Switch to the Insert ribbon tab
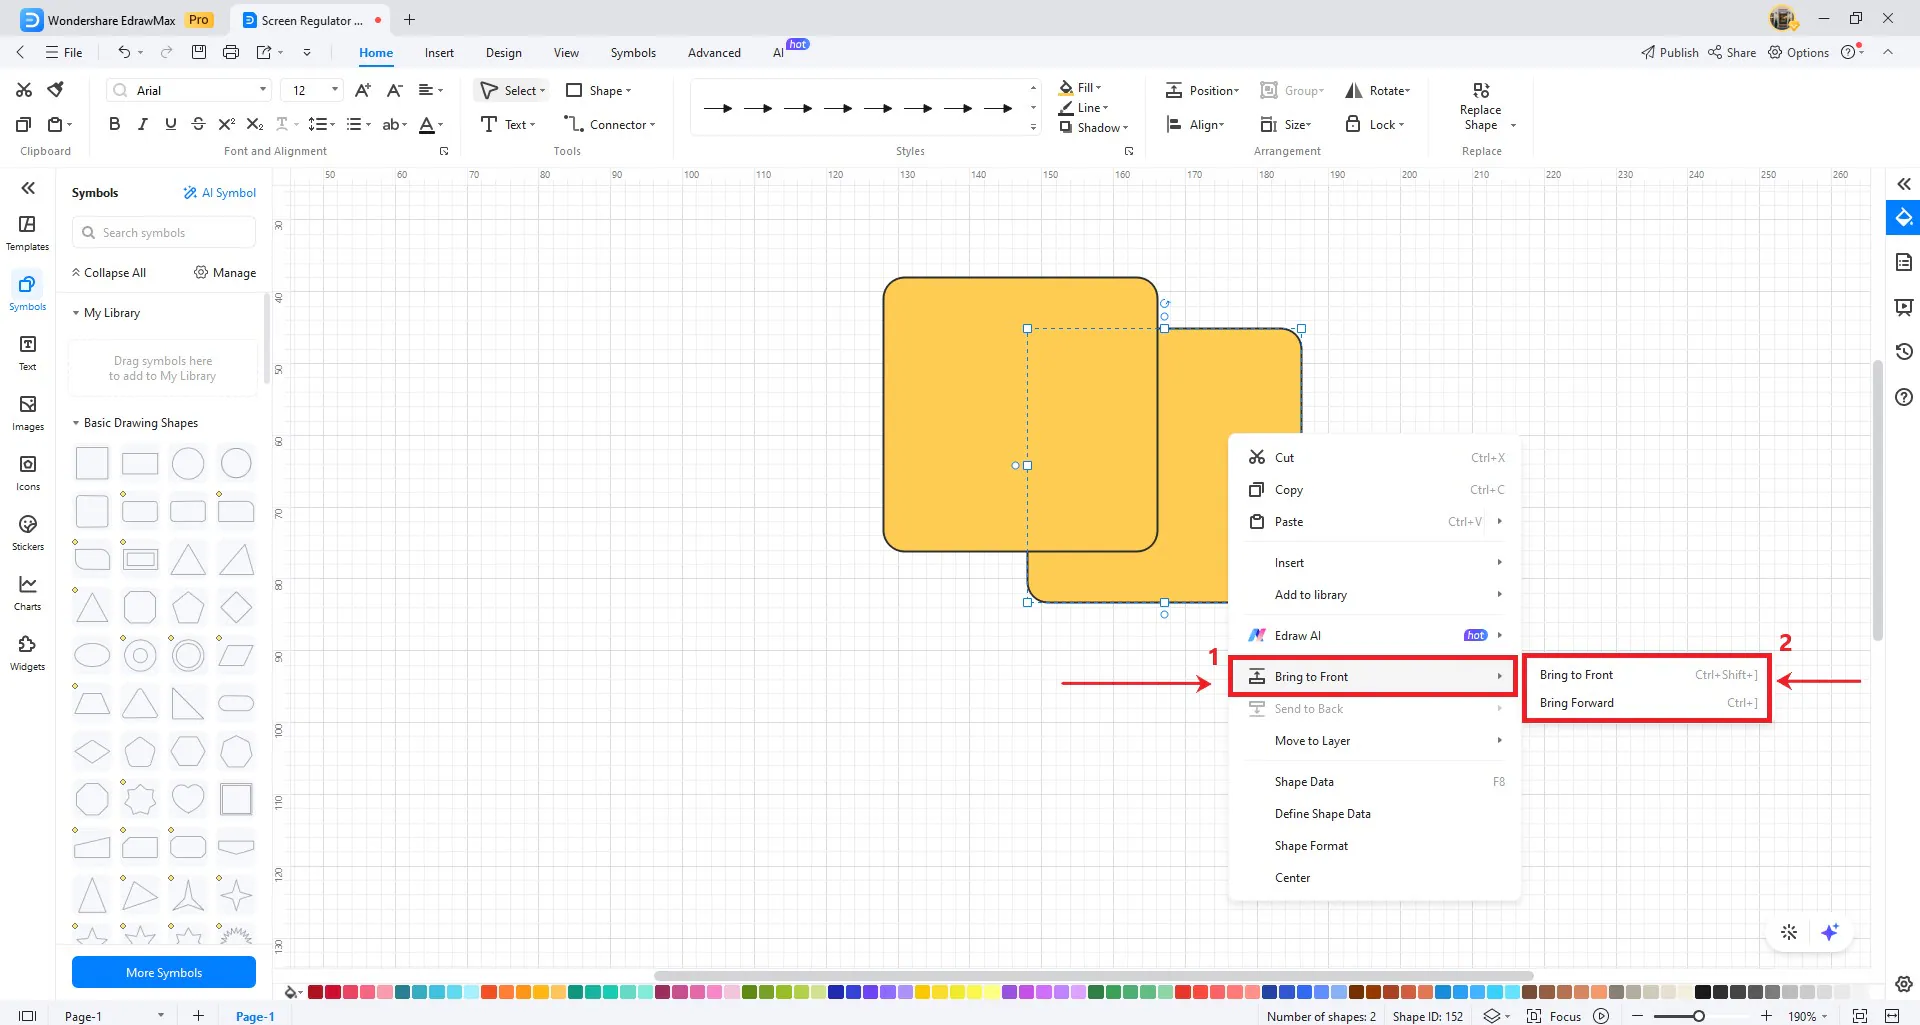The height and width of the screenshot is (1025, 1920). (439, 52)
